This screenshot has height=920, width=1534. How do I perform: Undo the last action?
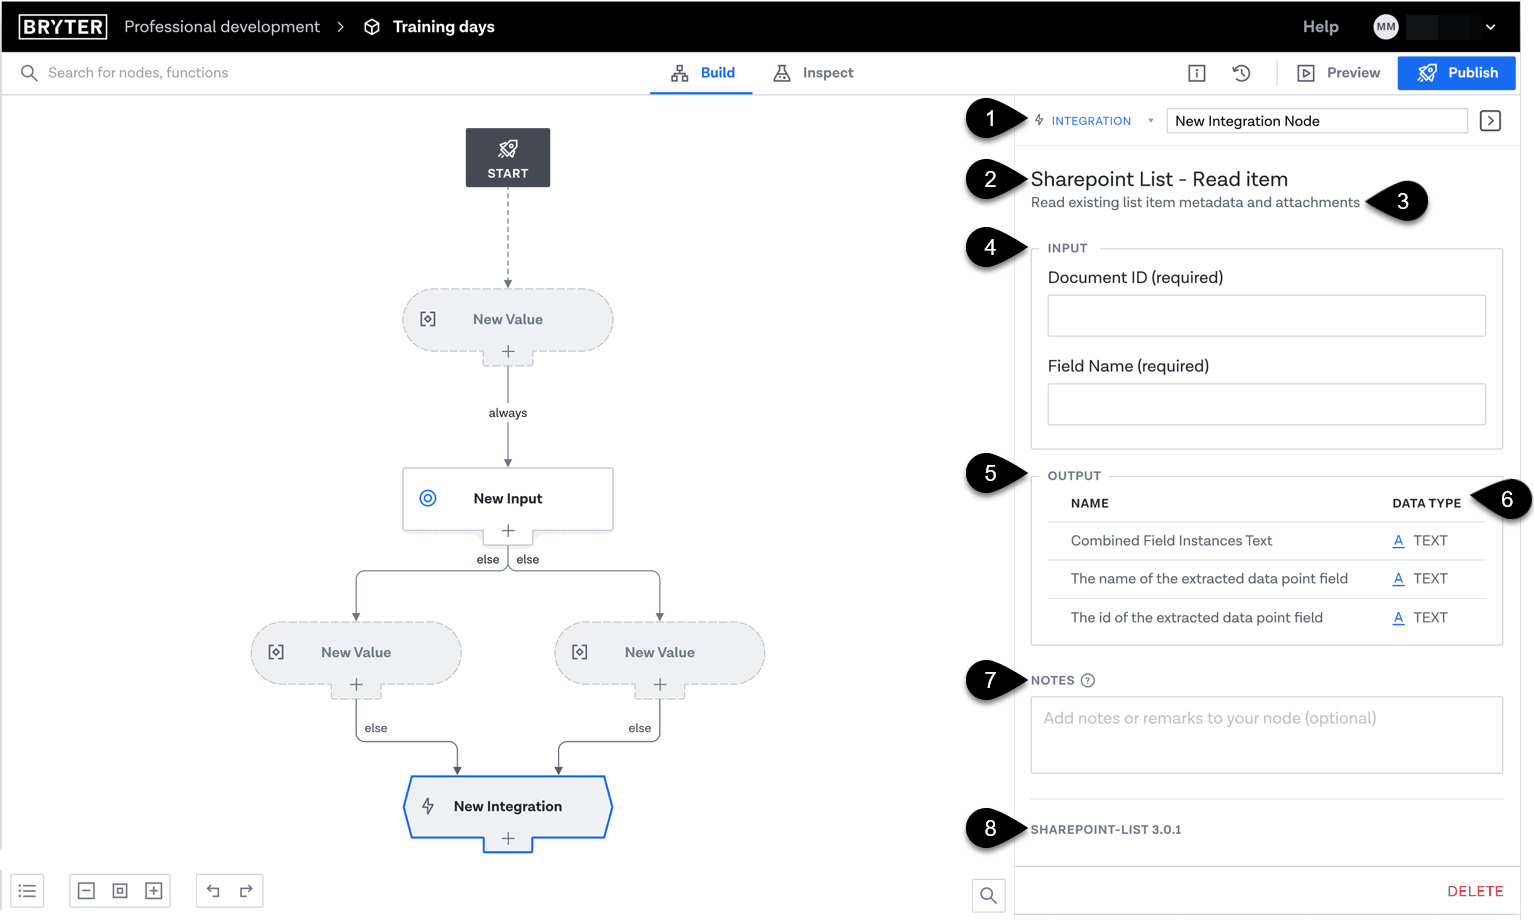tap(213, 891)
